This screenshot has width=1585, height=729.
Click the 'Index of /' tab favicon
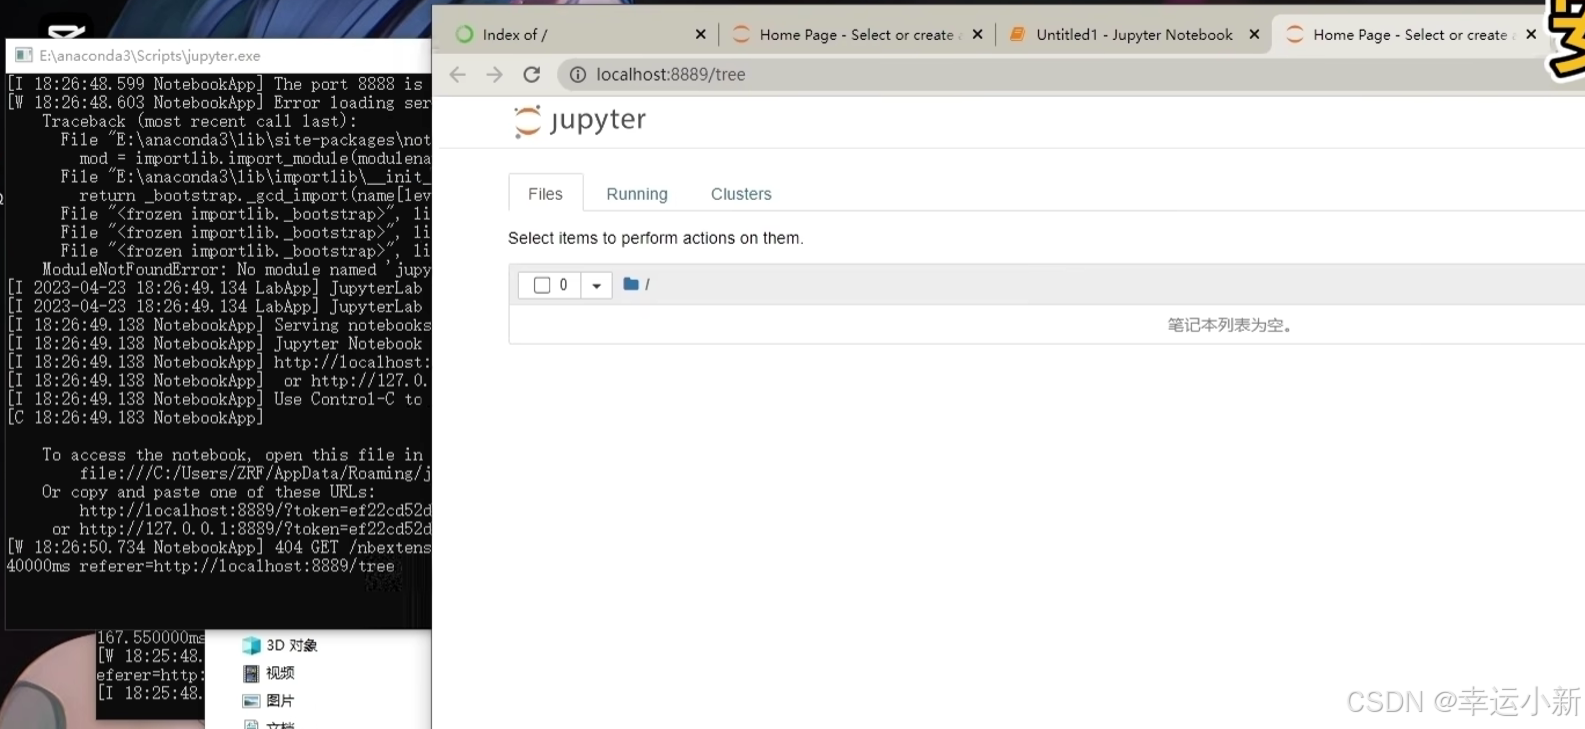pyautogui.click(x=464, y=35)
